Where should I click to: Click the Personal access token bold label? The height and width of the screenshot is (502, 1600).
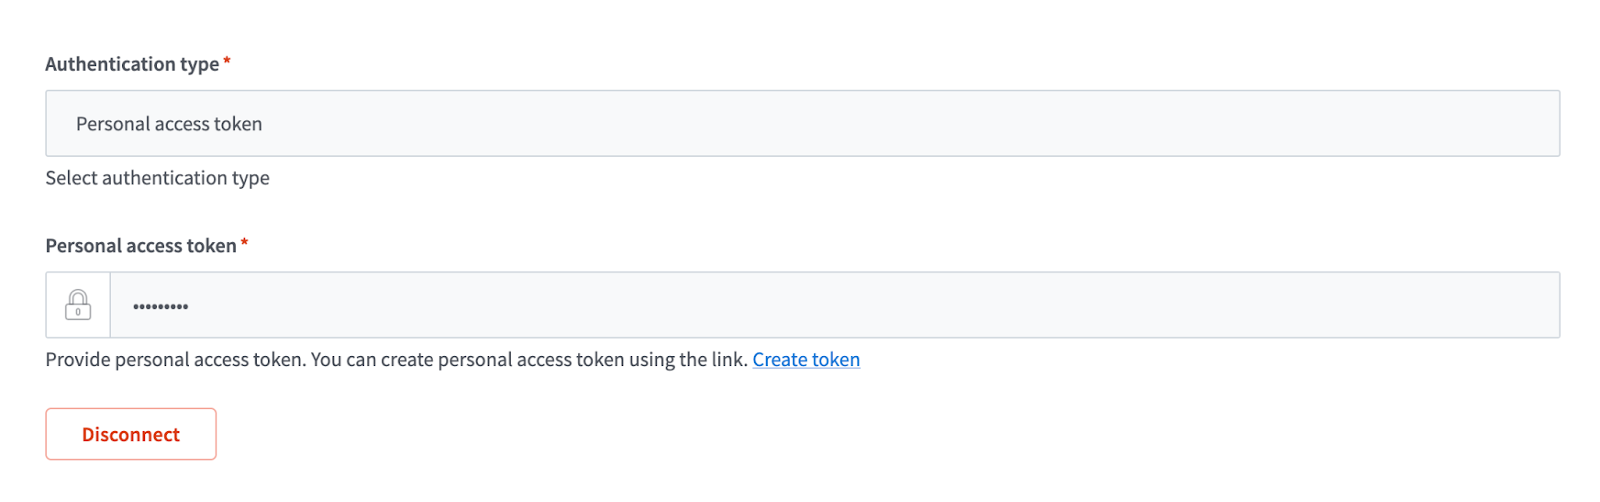click(141, 246)
